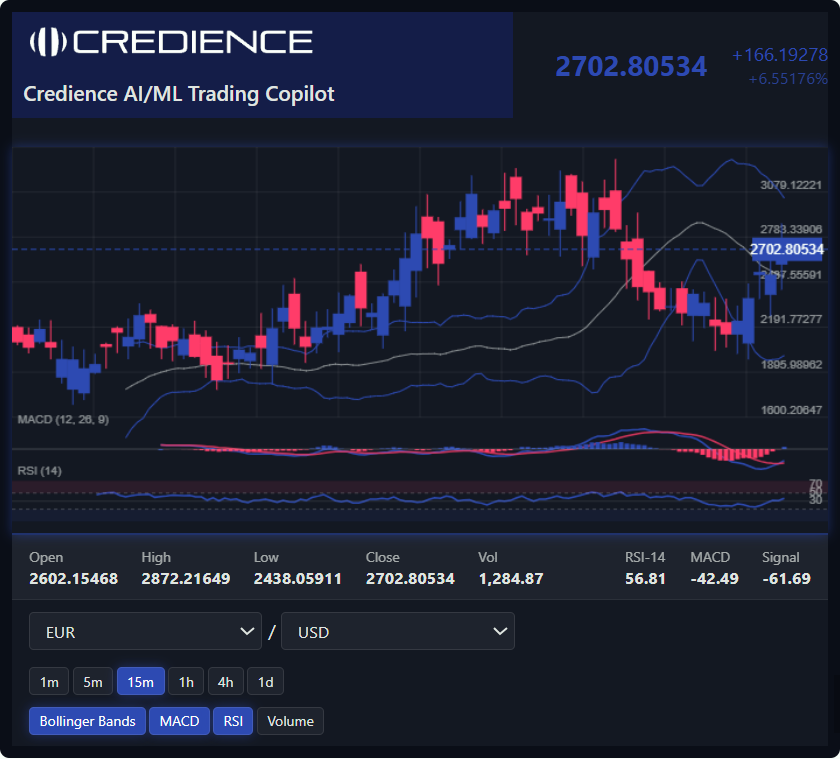Image resolution: width=840 pixels, height=759 pixels.
Task: Choose the 4h timeframe
Action: [x=226, y=682]
